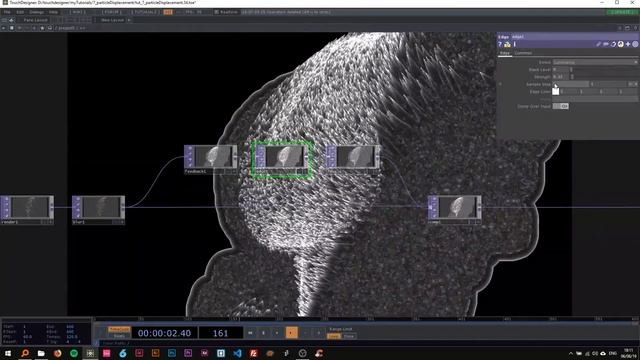Open File Explorer from taskbar
Screen dimensions: 640x360
(x=41, y=353)
